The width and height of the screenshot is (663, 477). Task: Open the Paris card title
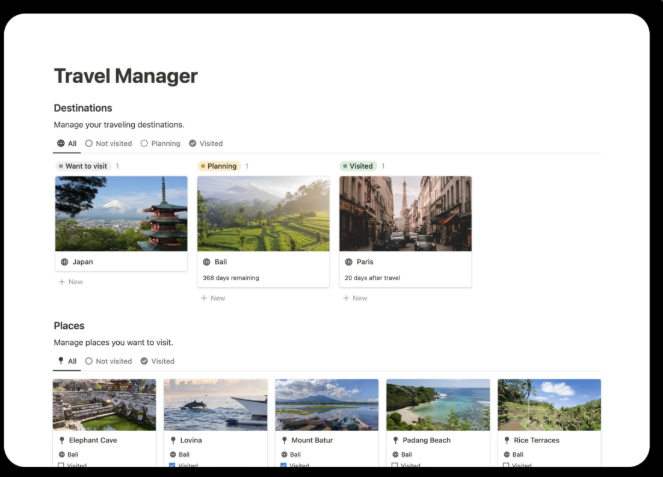365,262
